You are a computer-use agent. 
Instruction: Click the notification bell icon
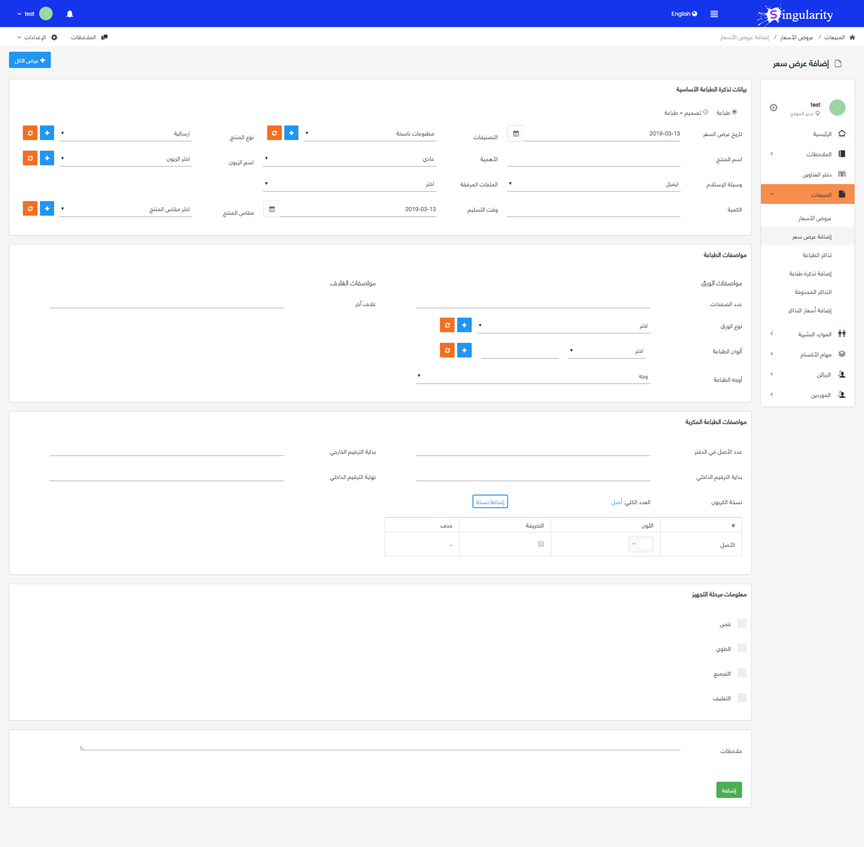pyautogui.click(x=70, y=14)
